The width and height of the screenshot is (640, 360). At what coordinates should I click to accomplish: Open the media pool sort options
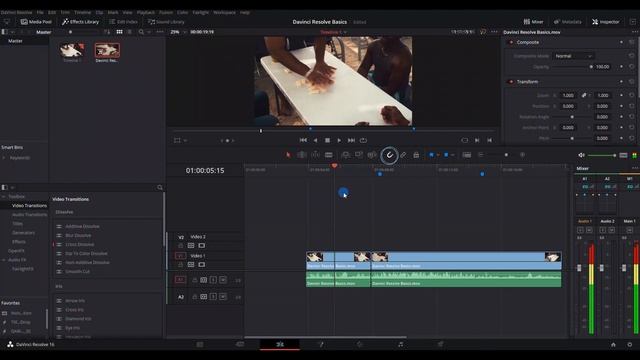tap(107, 32)
